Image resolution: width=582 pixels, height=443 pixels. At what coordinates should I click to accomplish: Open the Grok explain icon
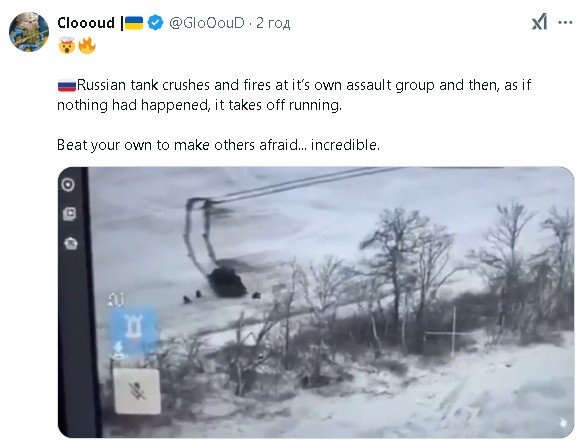tap(539, 22)
